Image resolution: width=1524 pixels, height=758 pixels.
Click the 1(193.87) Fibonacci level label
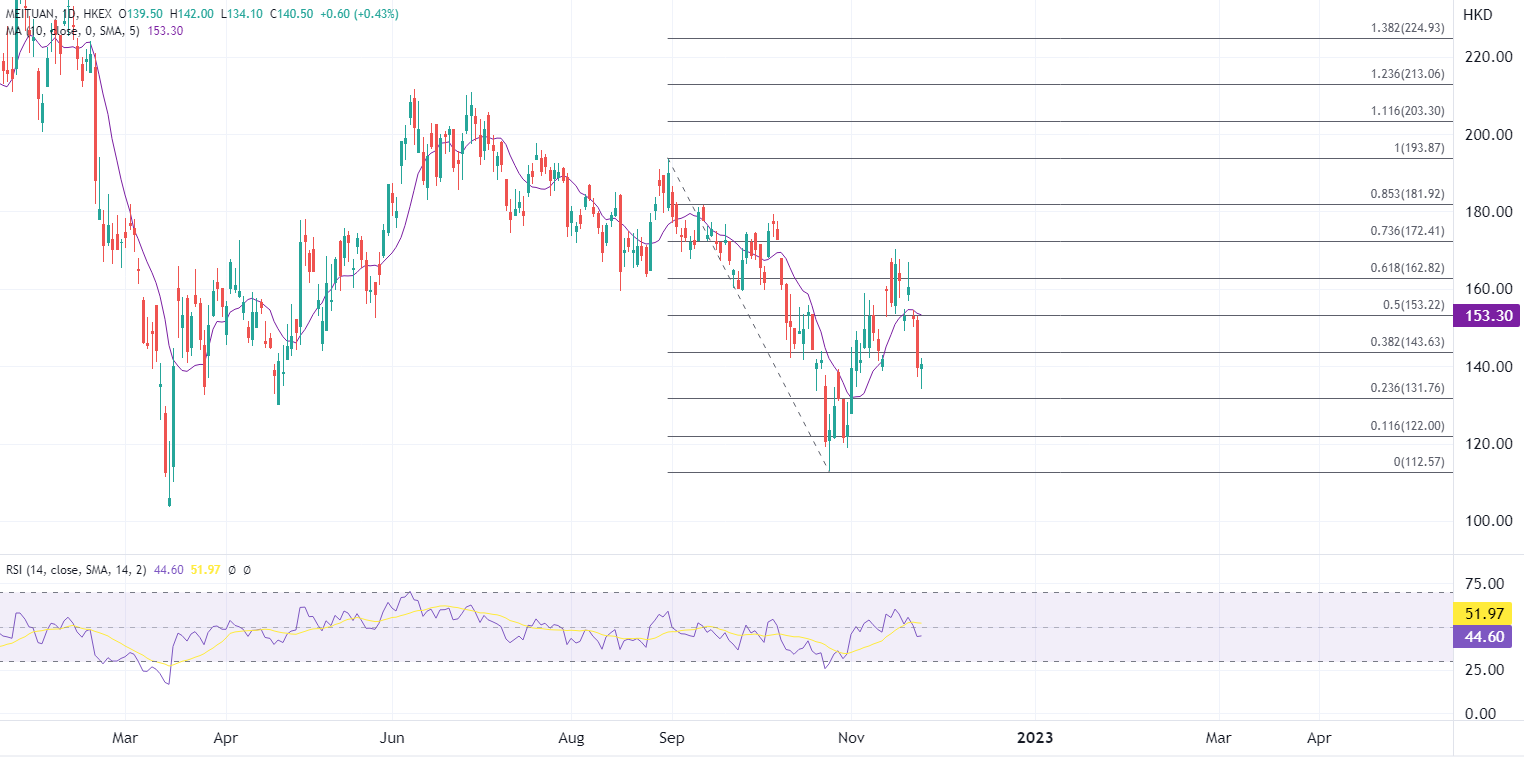(x=1419, y=148)
